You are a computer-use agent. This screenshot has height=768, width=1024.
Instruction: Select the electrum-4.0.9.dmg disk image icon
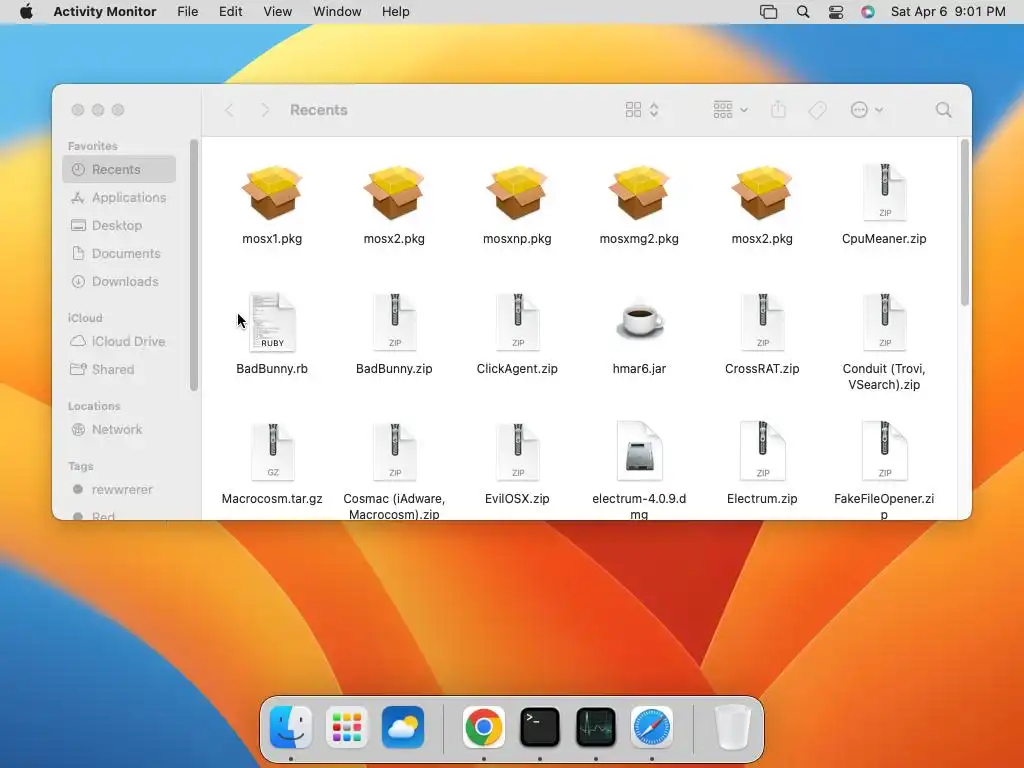(x=639, y=451)
